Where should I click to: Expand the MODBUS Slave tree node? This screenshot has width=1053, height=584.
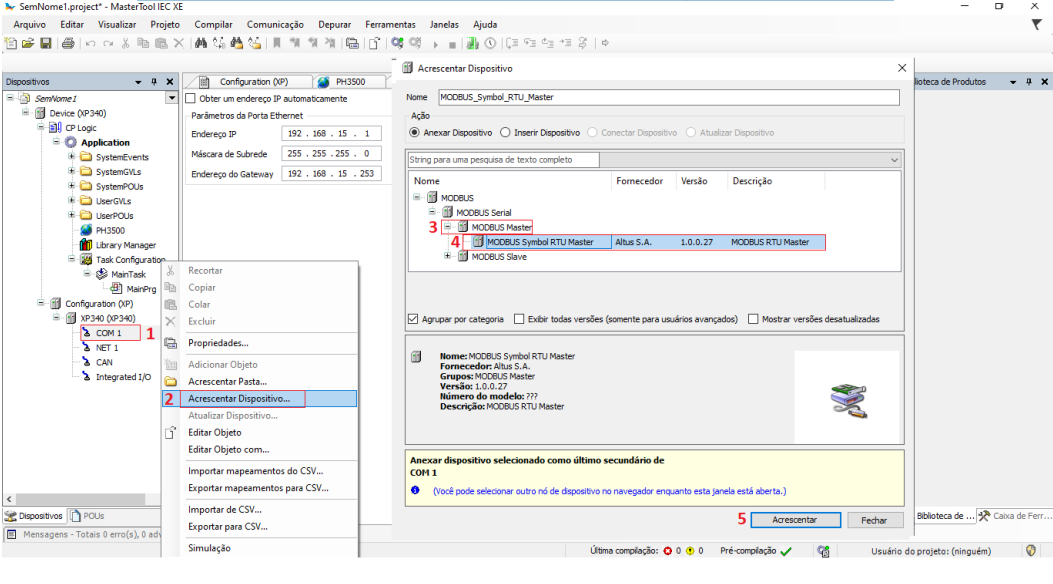click(448, 256)
